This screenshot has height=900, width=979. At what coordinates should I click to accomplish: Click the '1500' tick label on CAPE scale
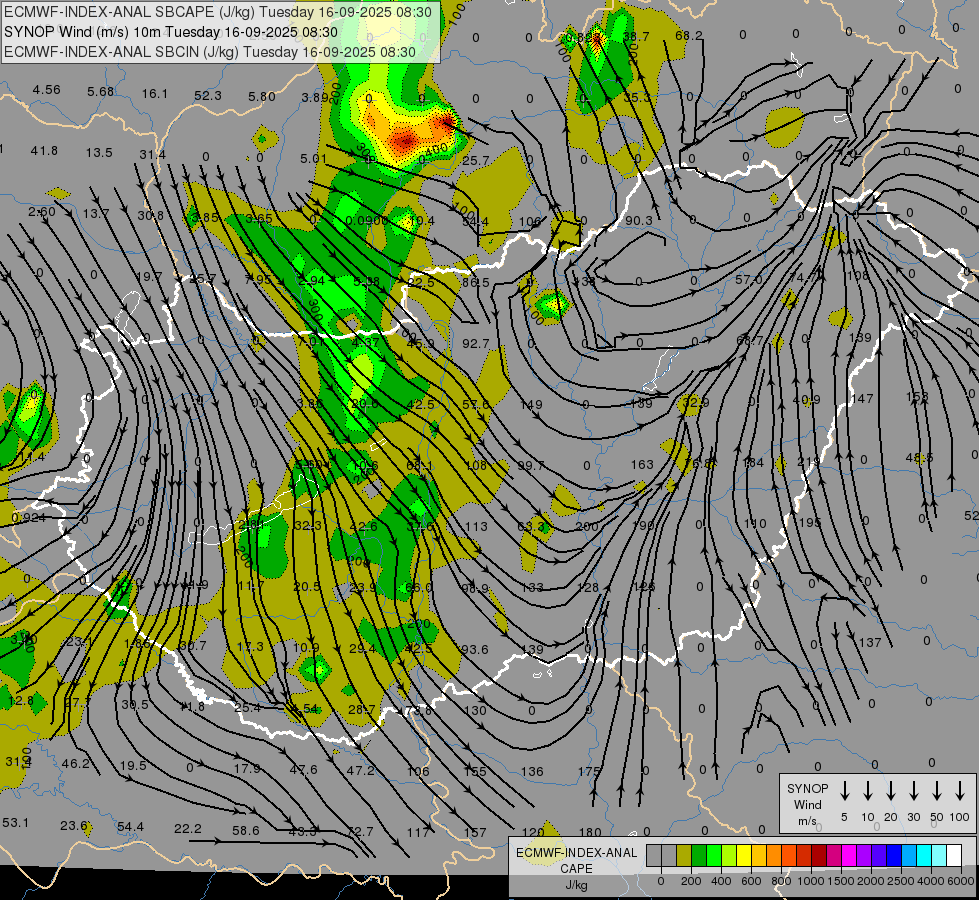pos(840,881)
